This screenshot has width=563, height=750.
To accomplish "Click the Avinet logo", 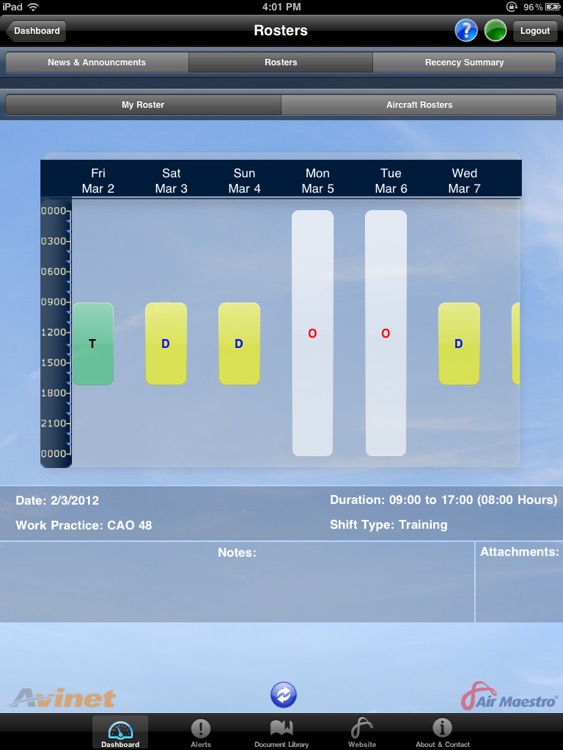I will [x=63, y=698].
